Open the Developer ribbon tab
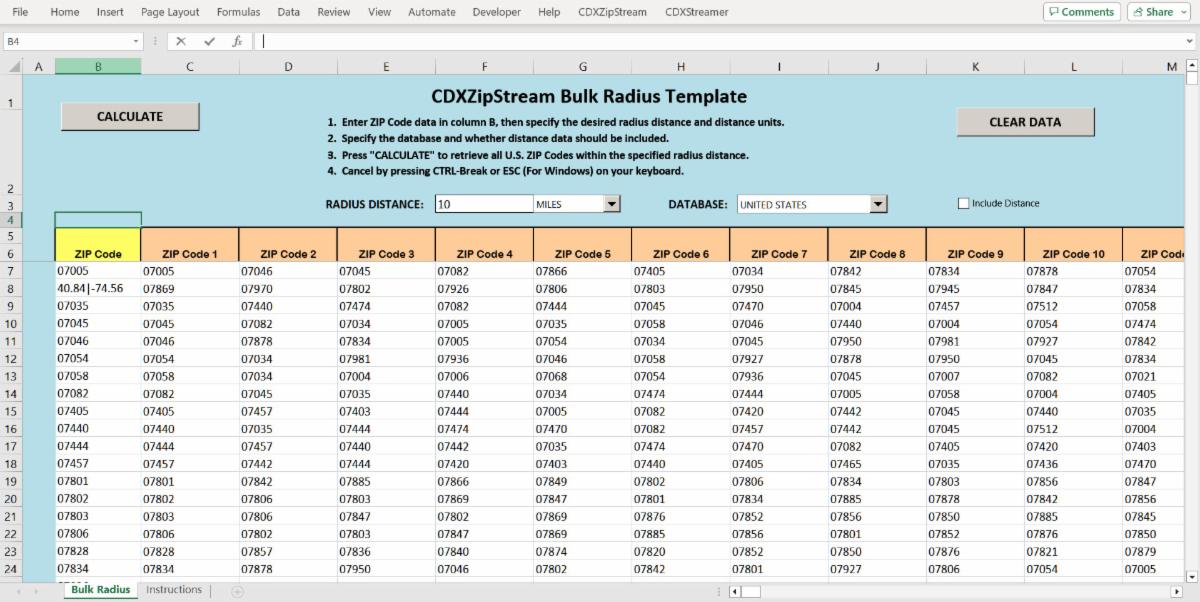Image resolution: width=1200 pixels, height=602 pixels. [497, 12]
